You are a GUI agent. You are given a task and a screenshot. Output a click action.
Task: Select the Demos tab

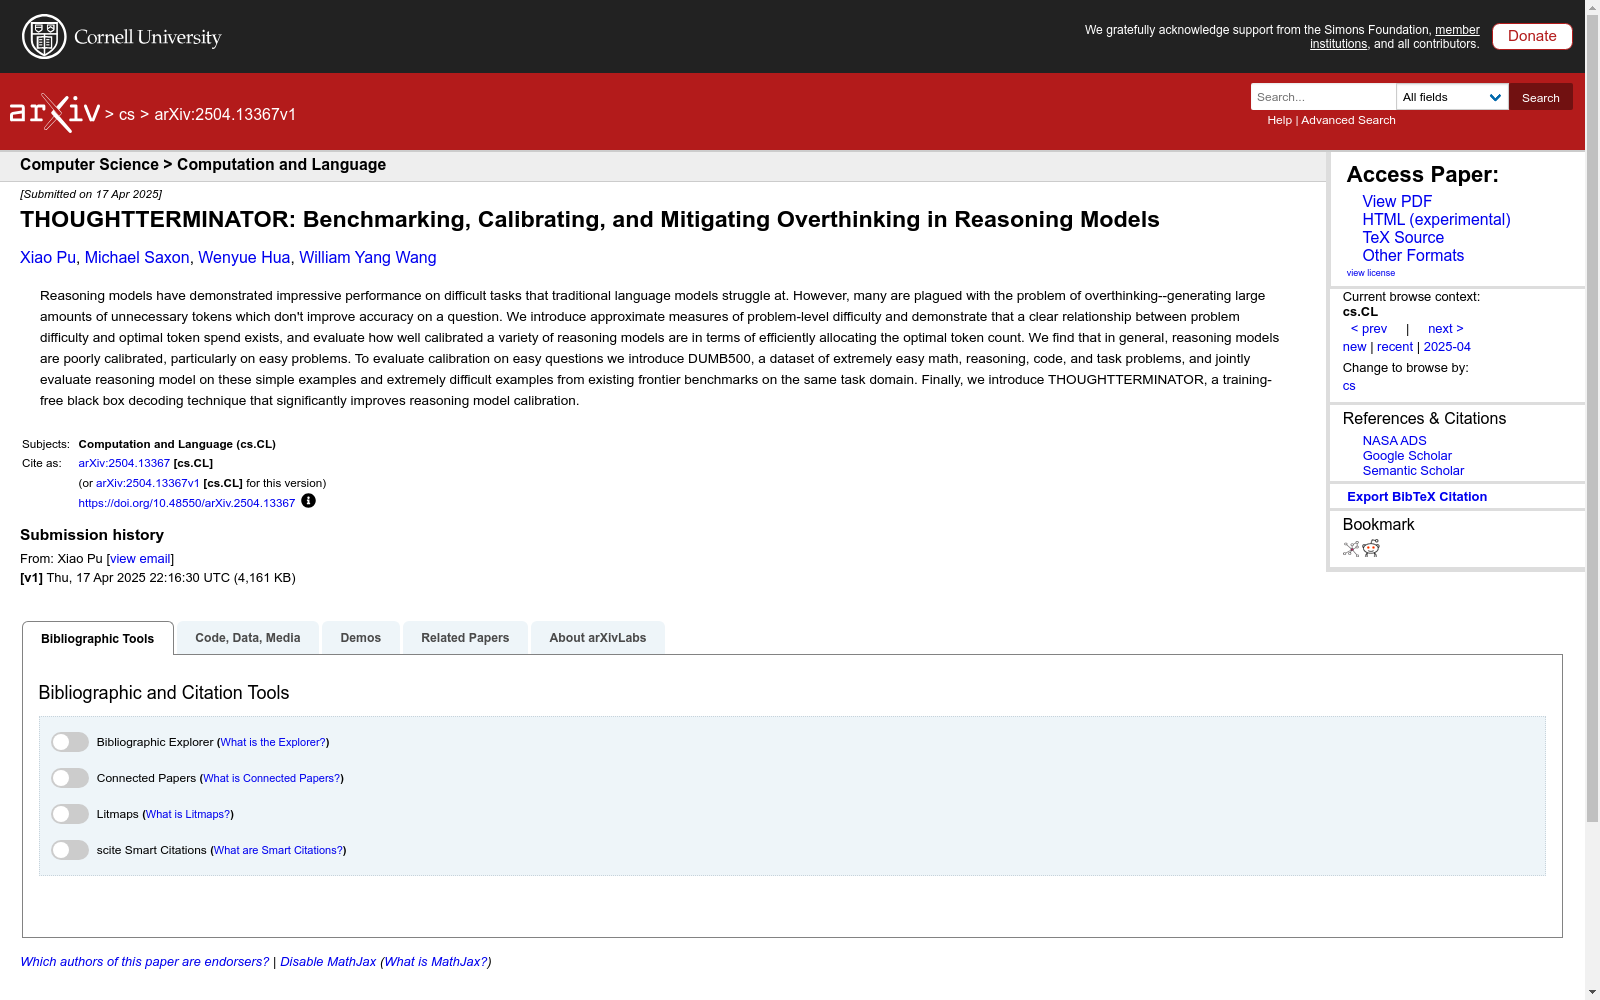(361, 638)
